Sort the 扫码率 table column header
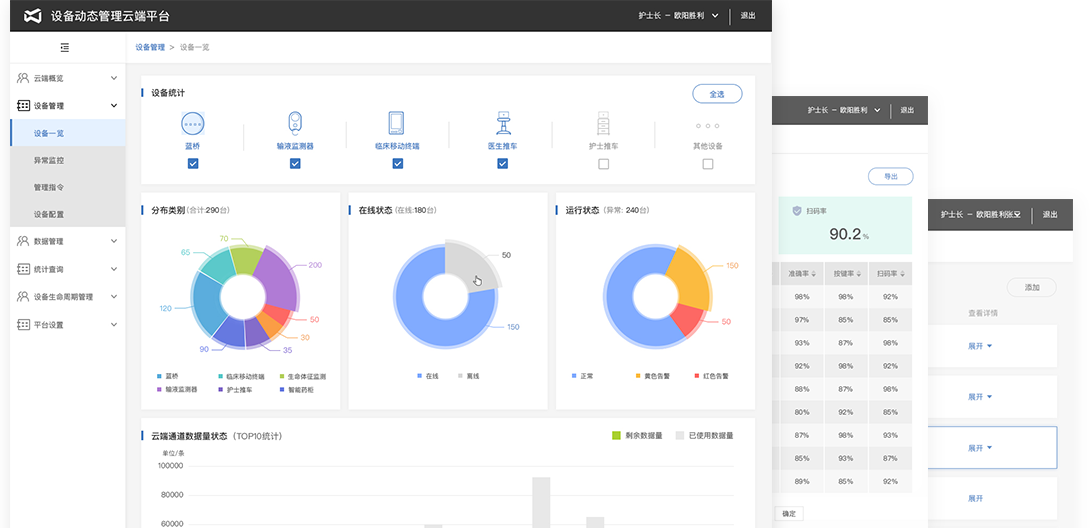 click(x=890, y=274)
